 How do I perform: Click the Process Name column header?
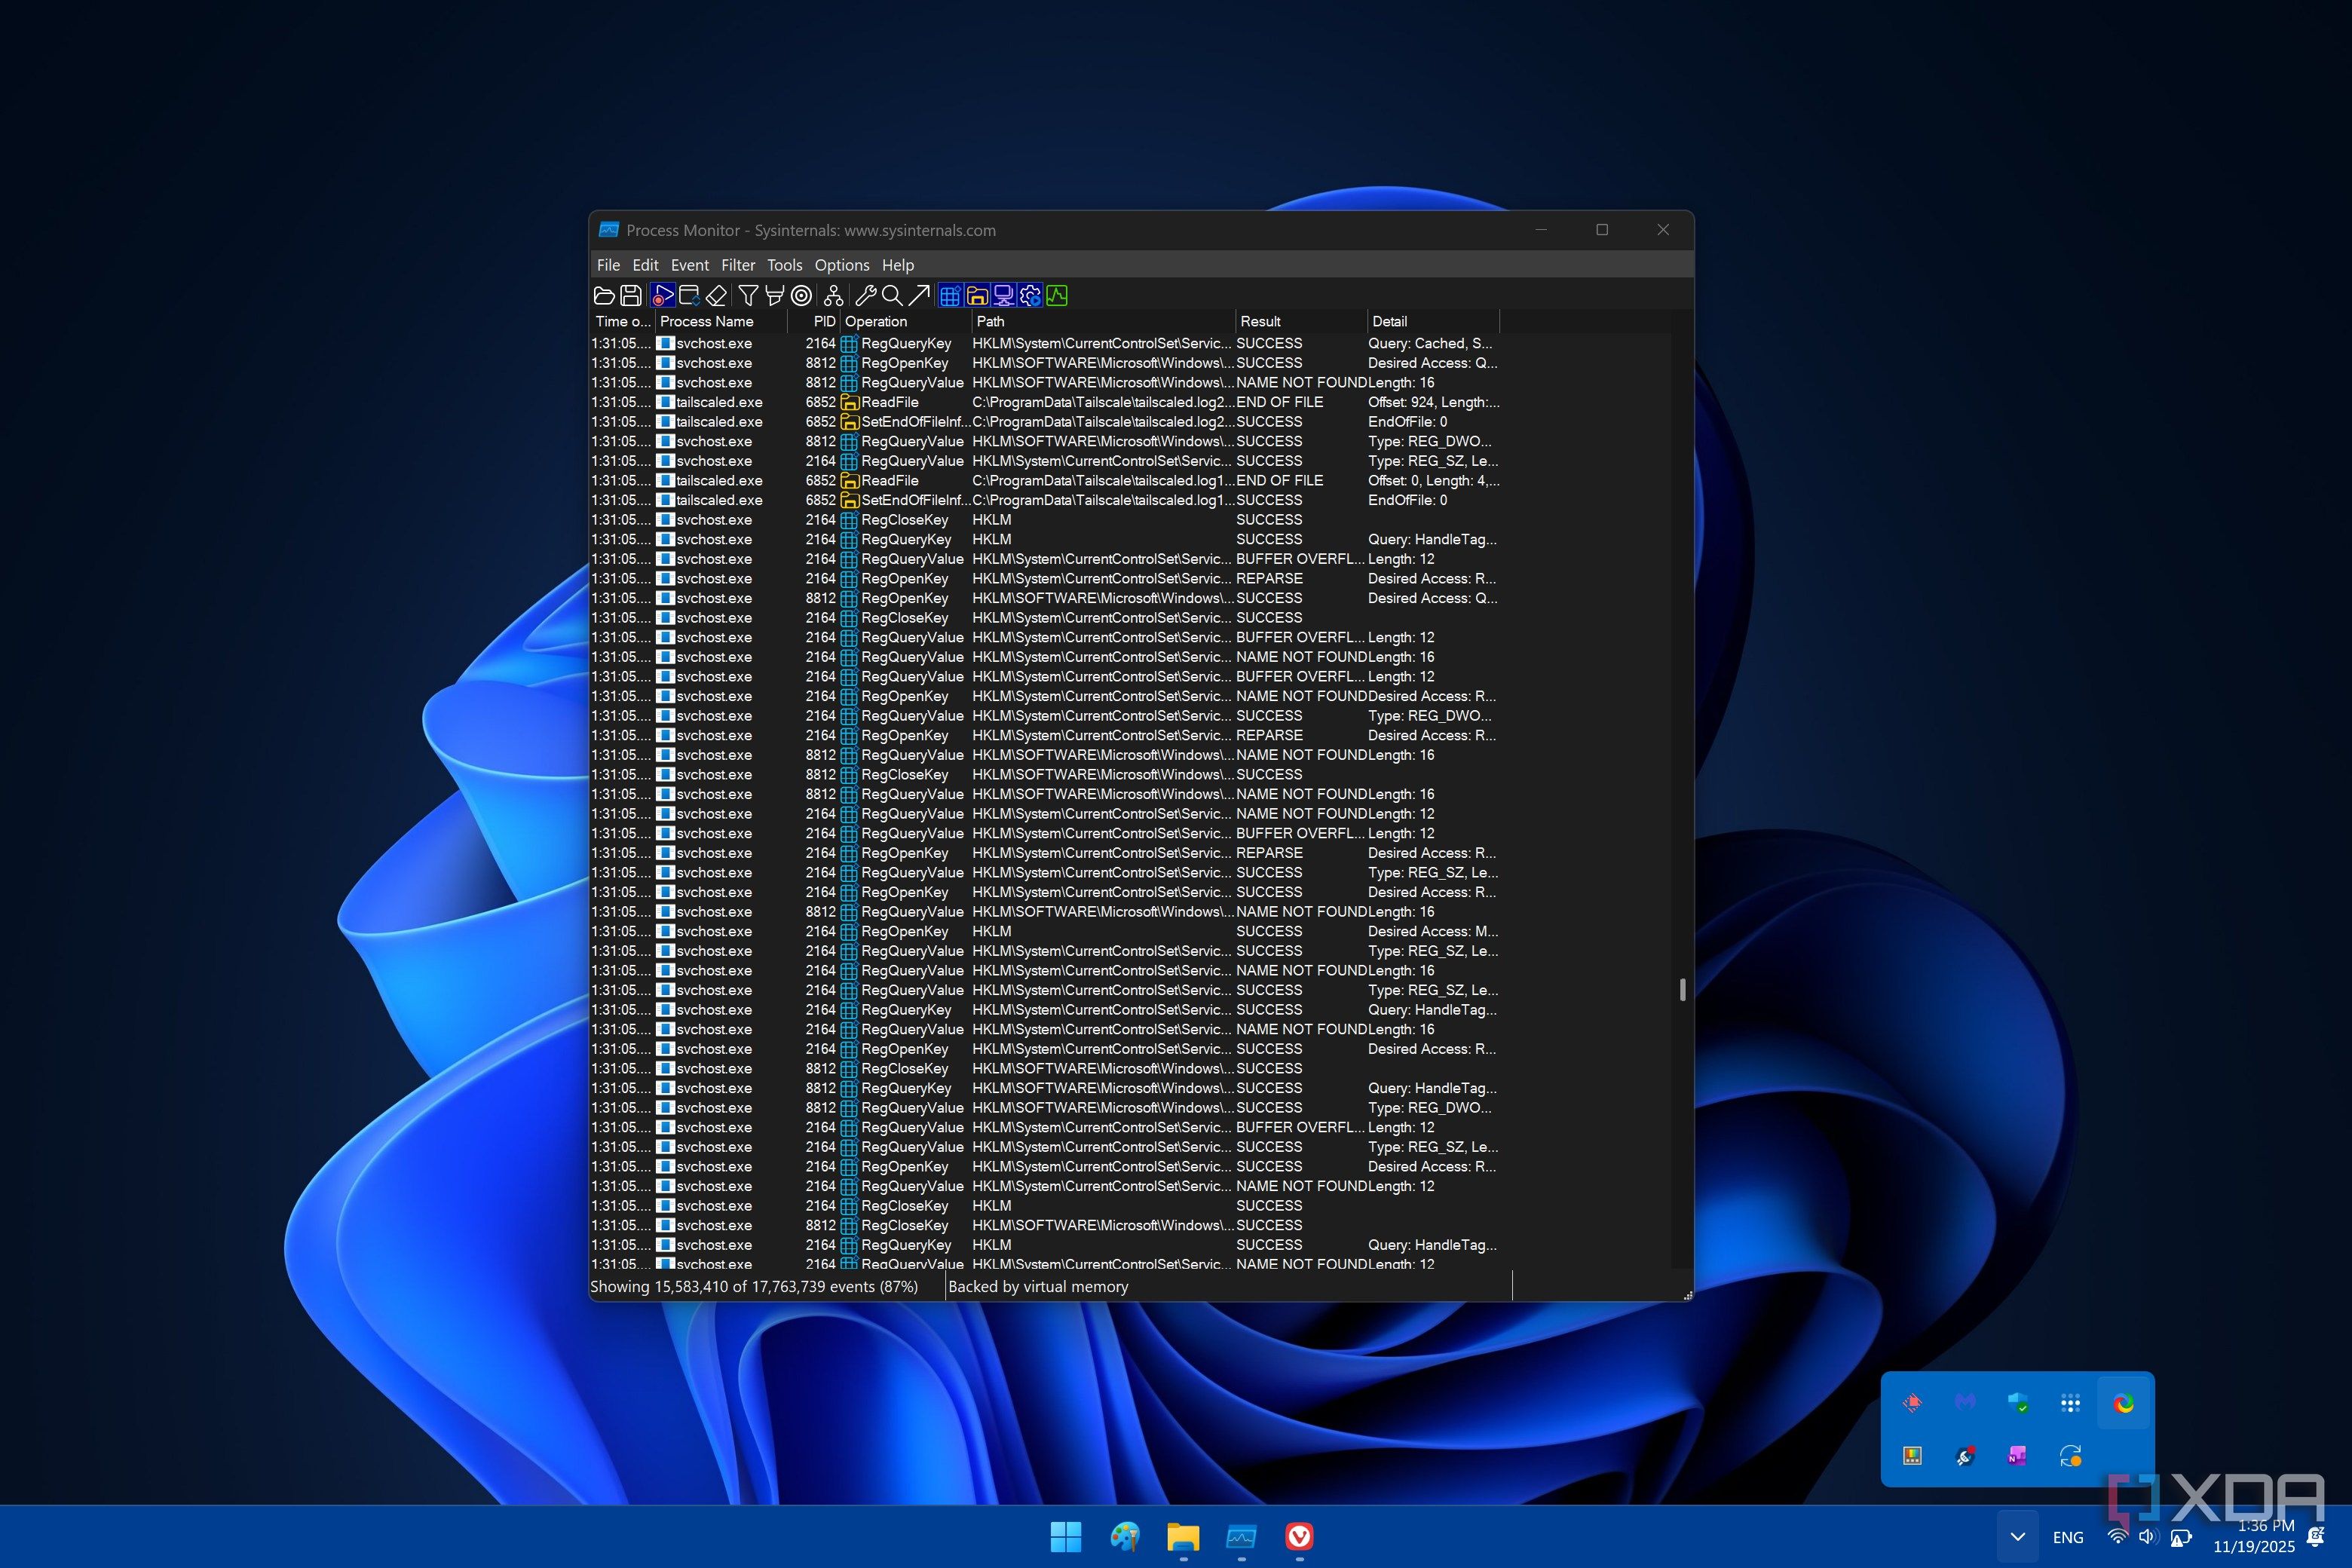721,322
